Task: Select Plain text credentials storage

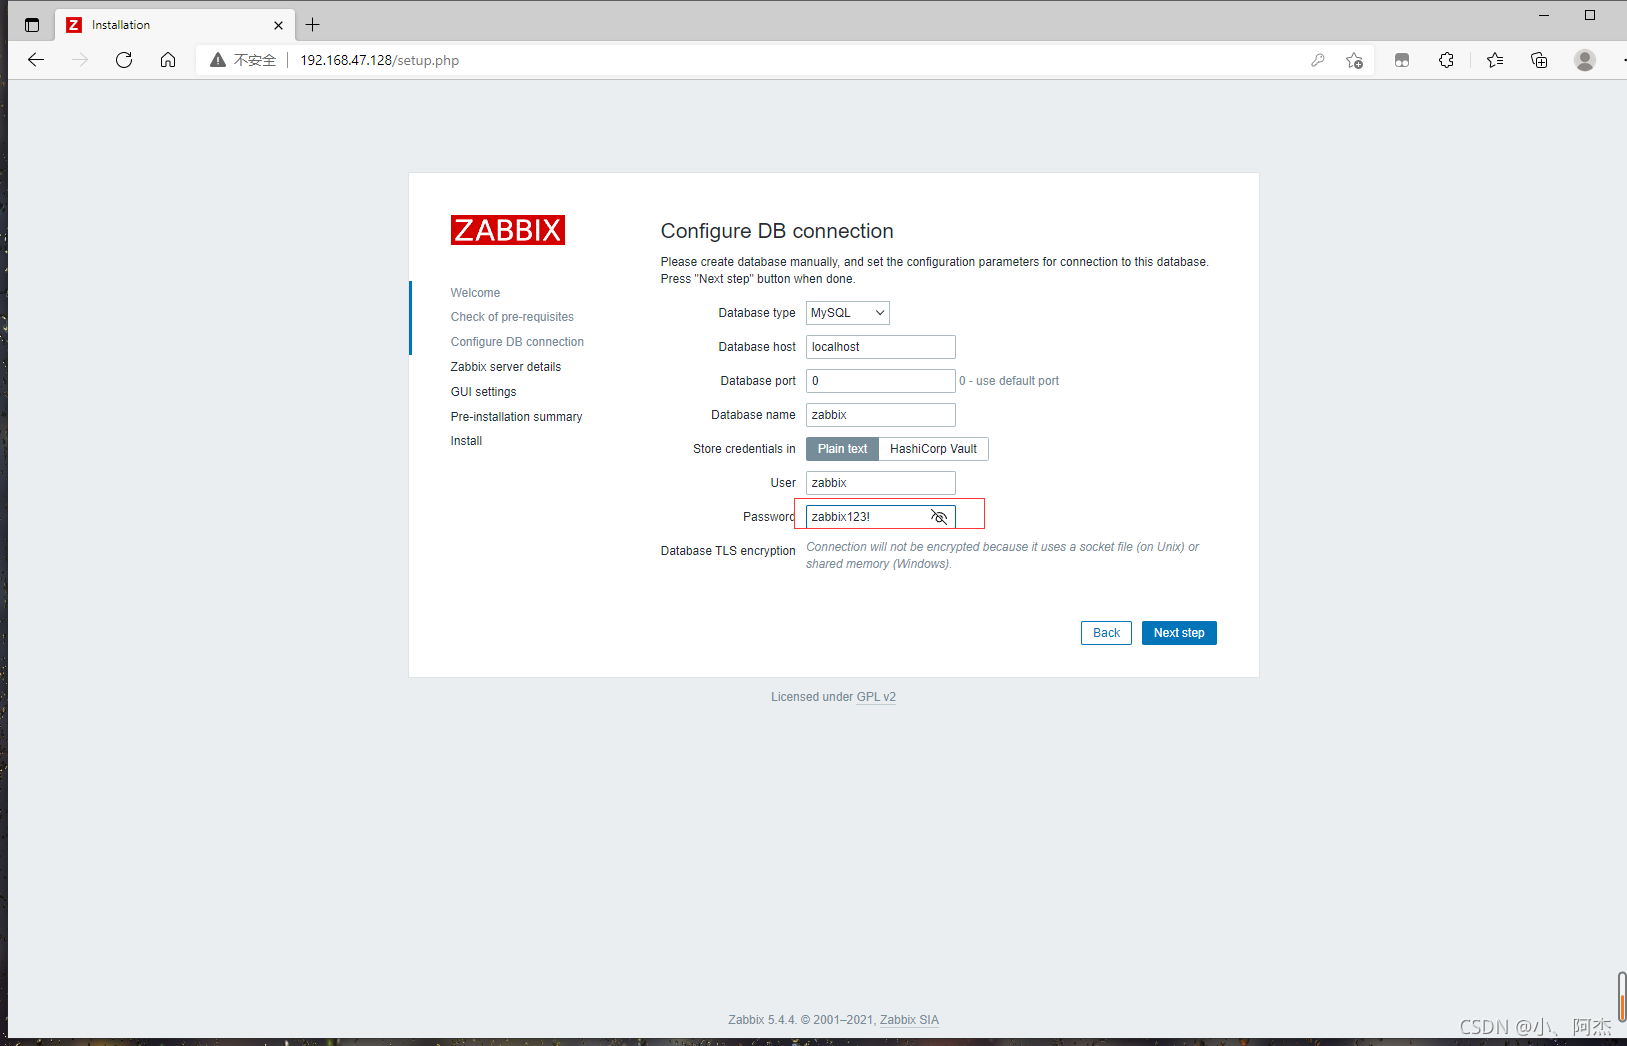Action: (842, 449)
